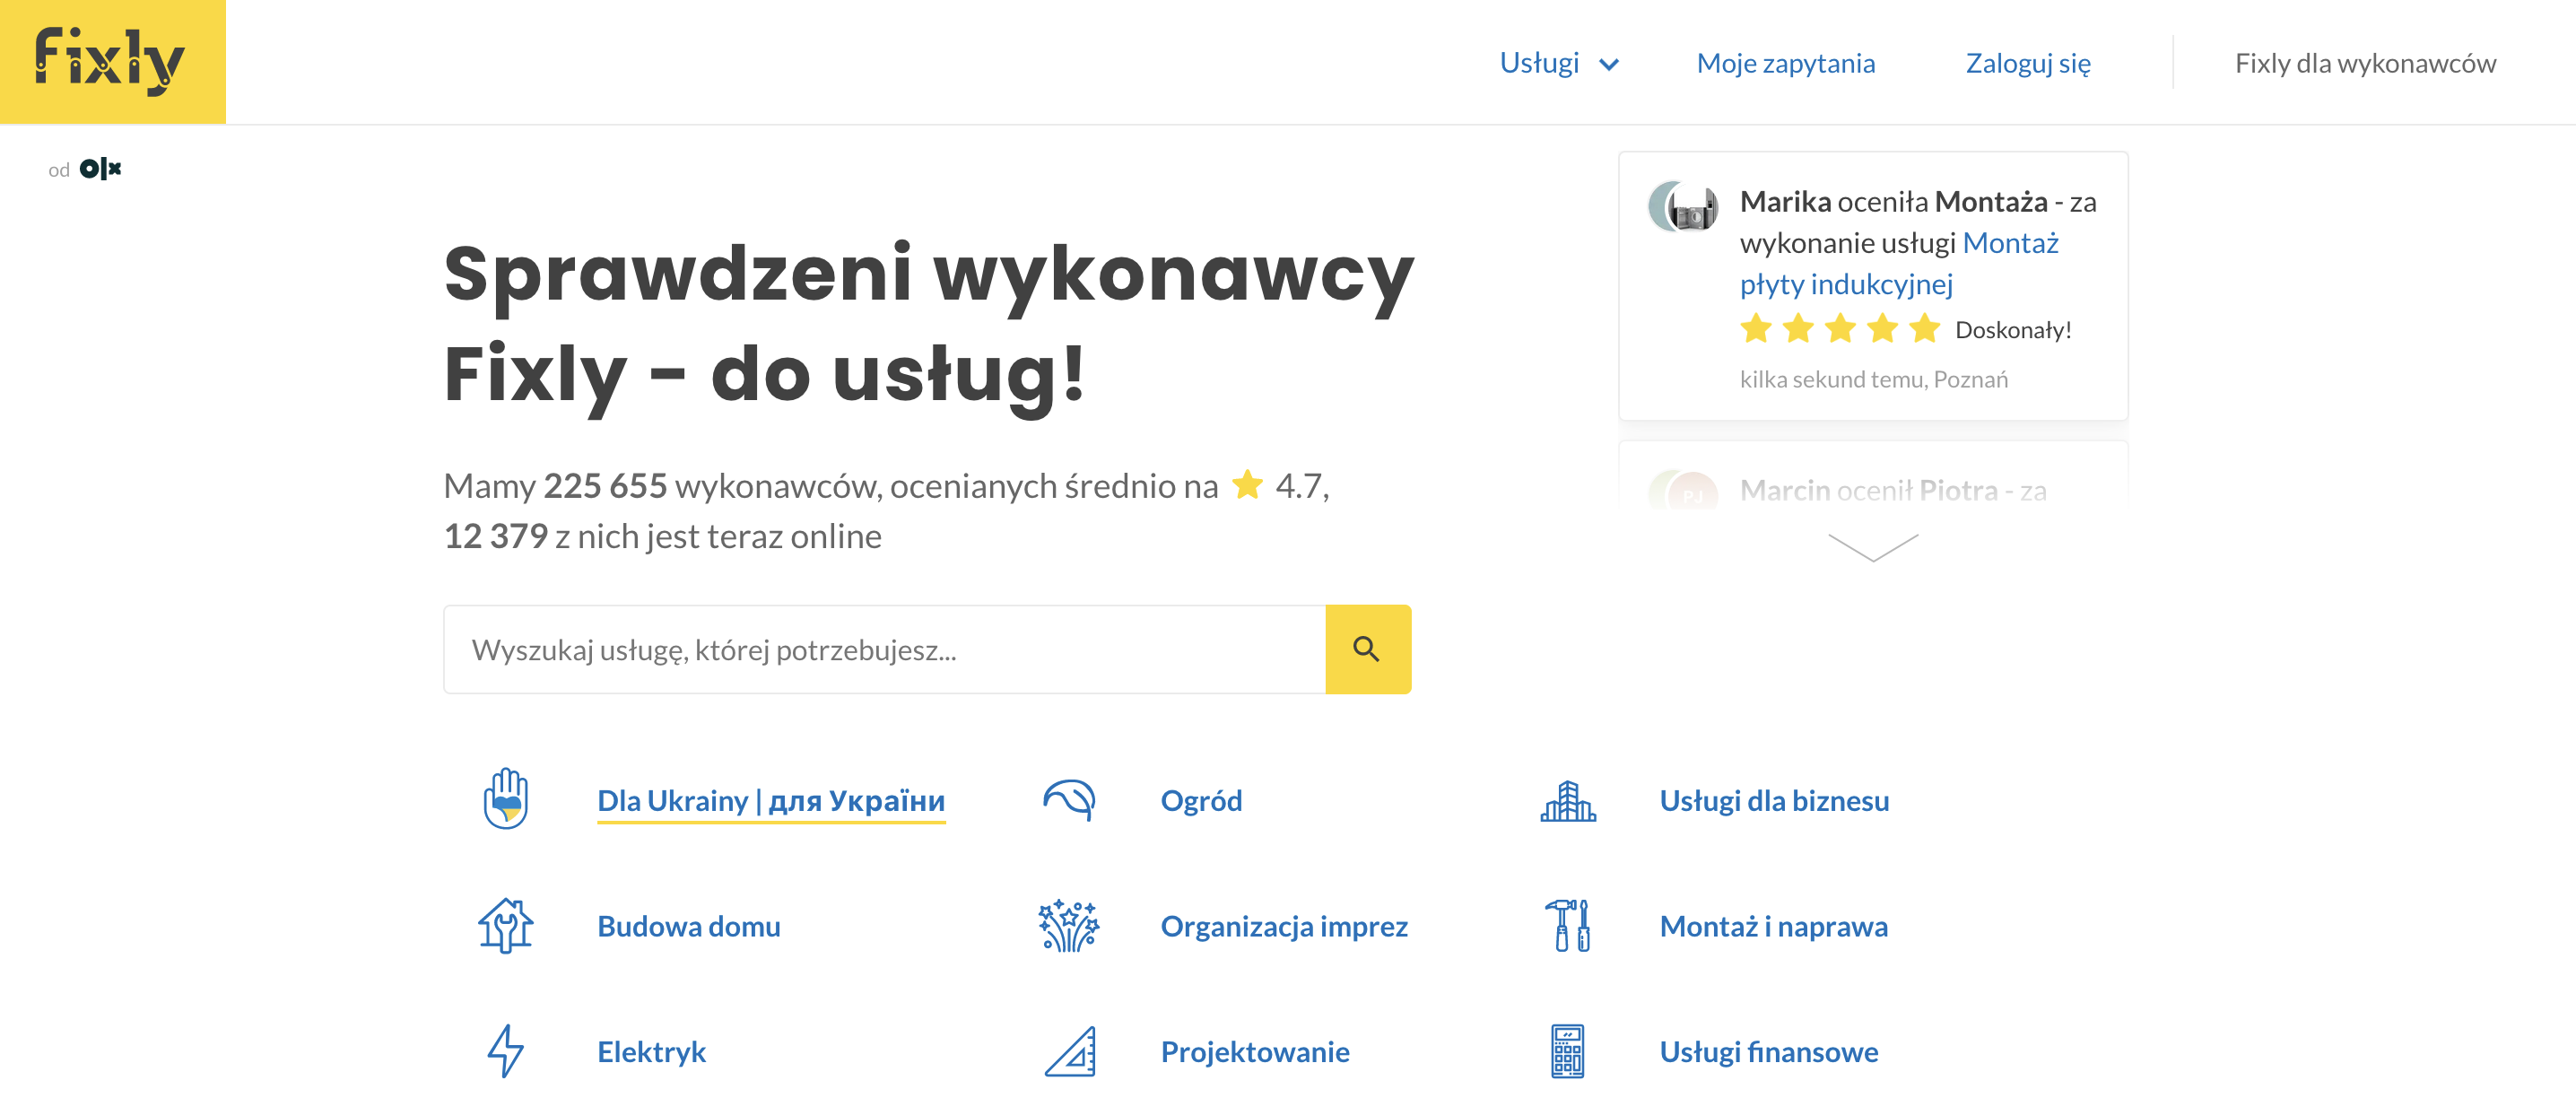The width and height of the screenshot is (2576, 1098).
Task: Click the lightning bolt Elektryk icon
Action: tap(506, 1050)
